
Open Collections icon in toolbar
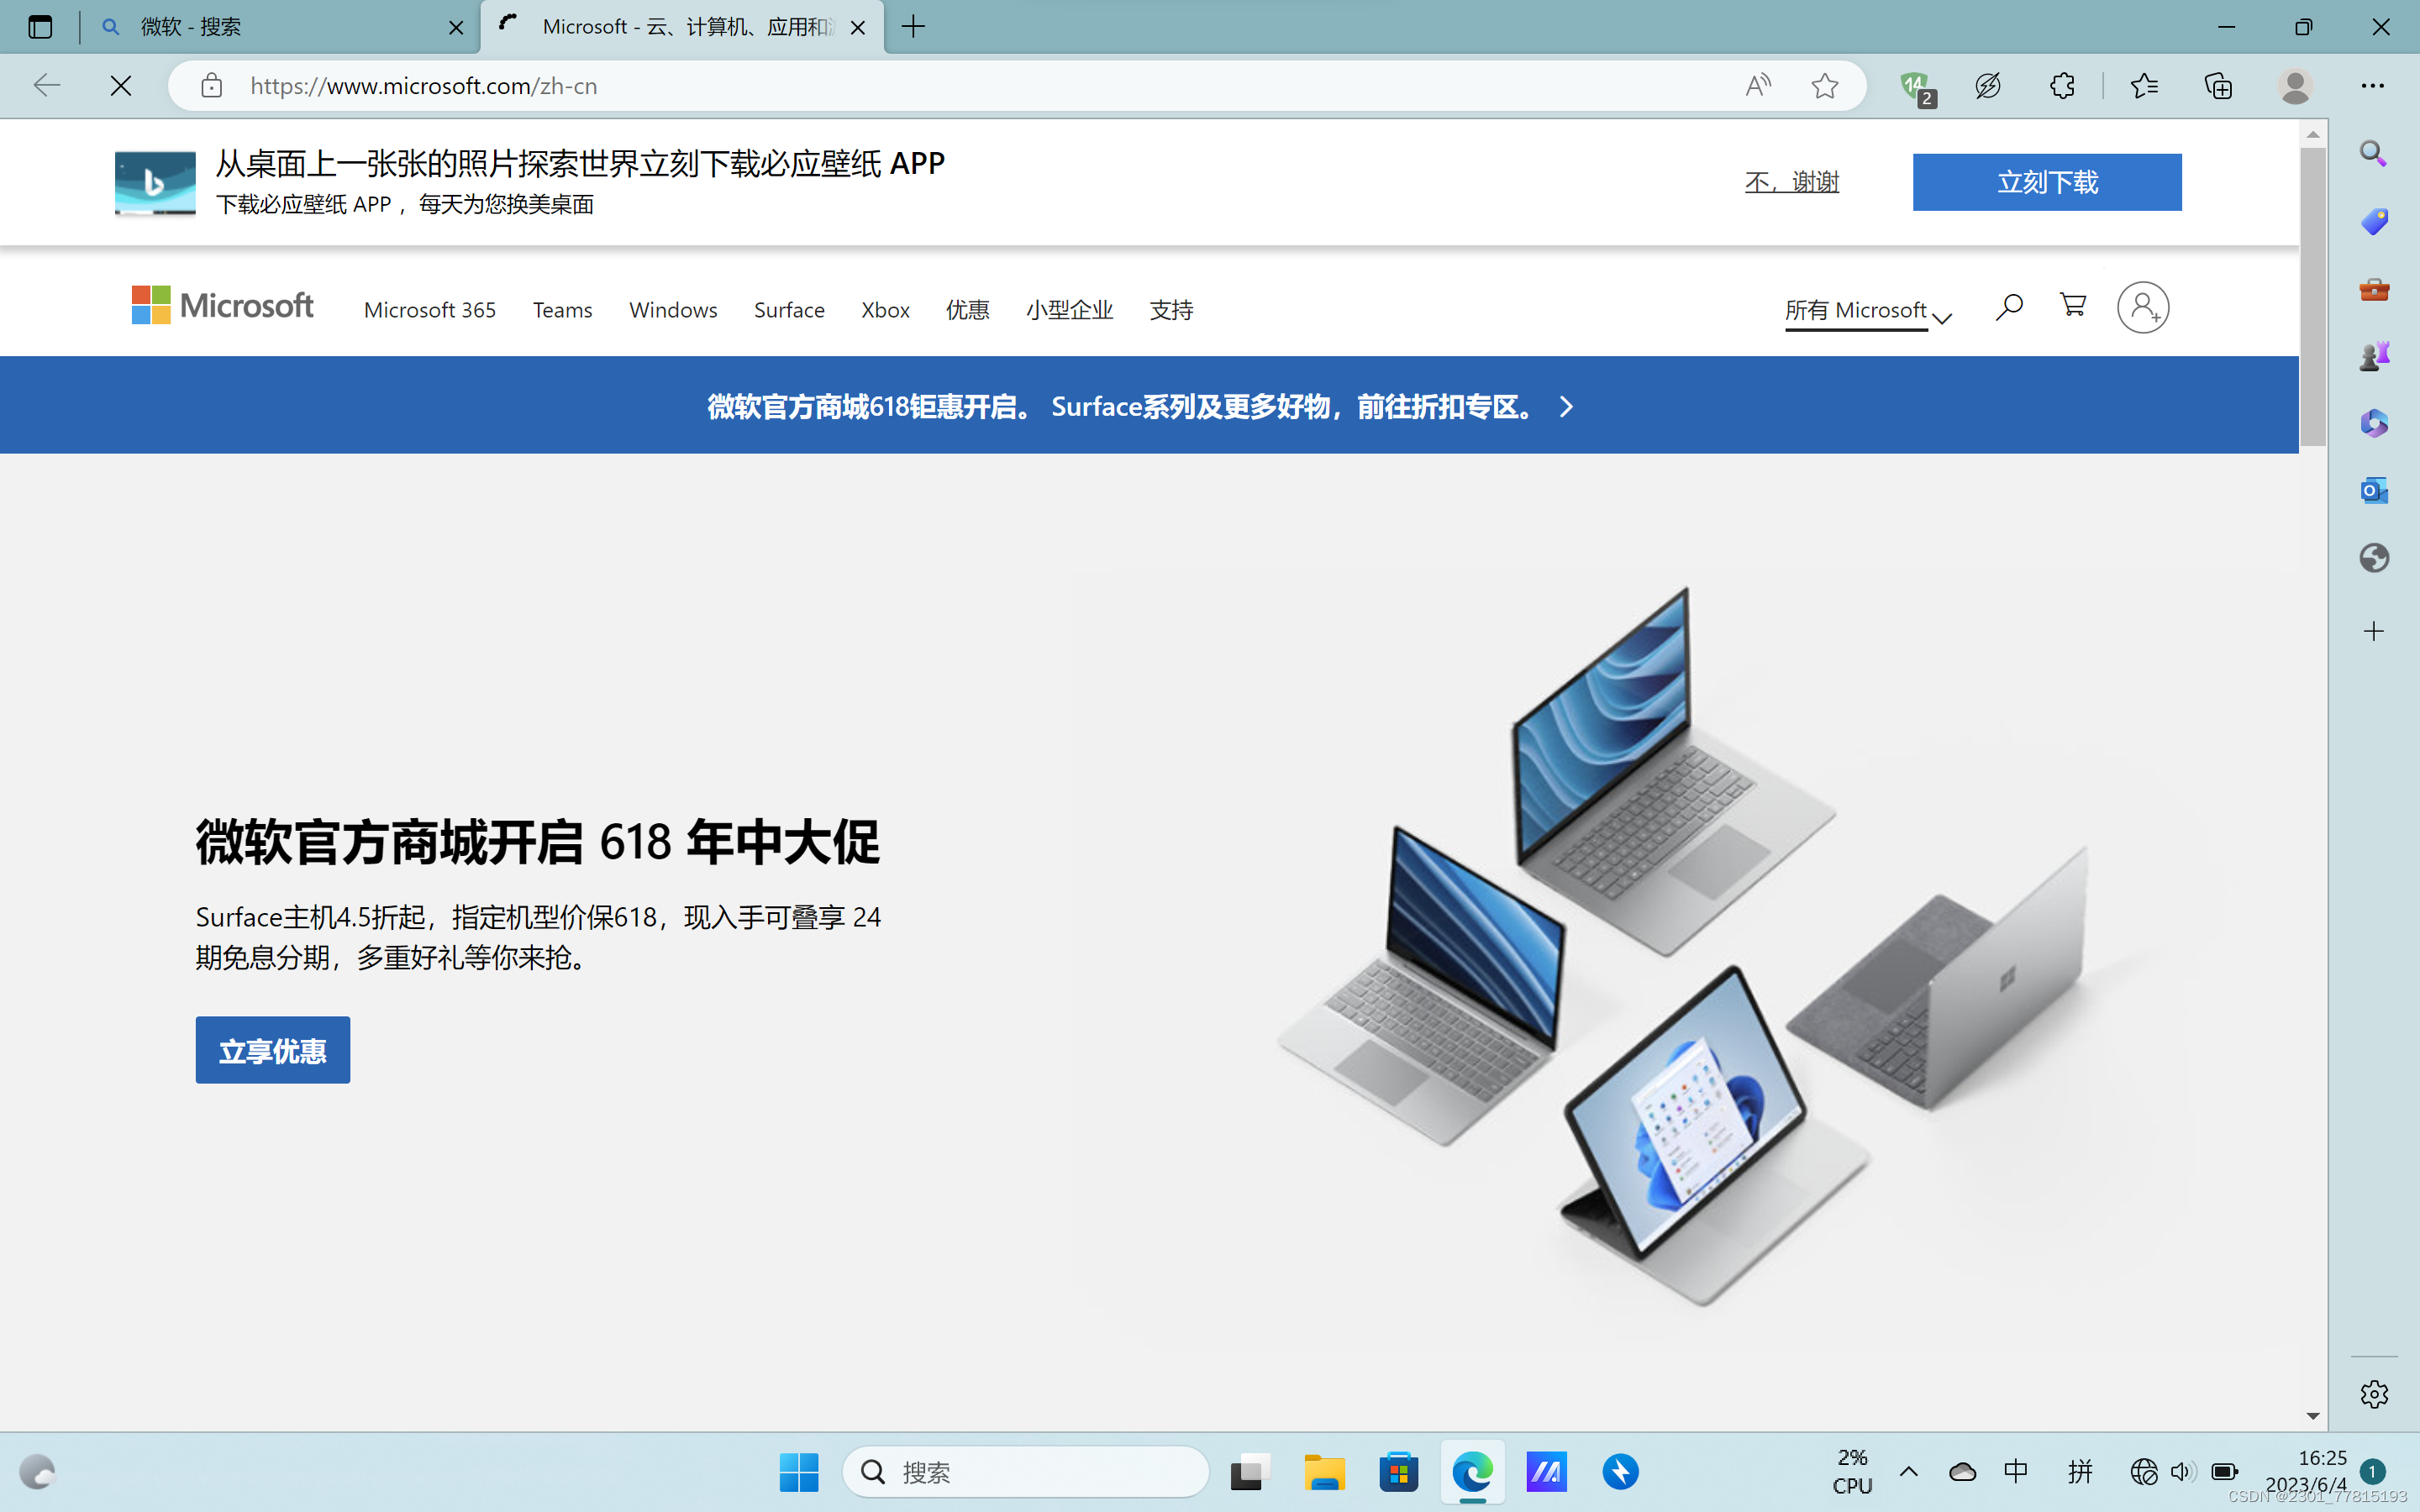tap(2218, 86)
